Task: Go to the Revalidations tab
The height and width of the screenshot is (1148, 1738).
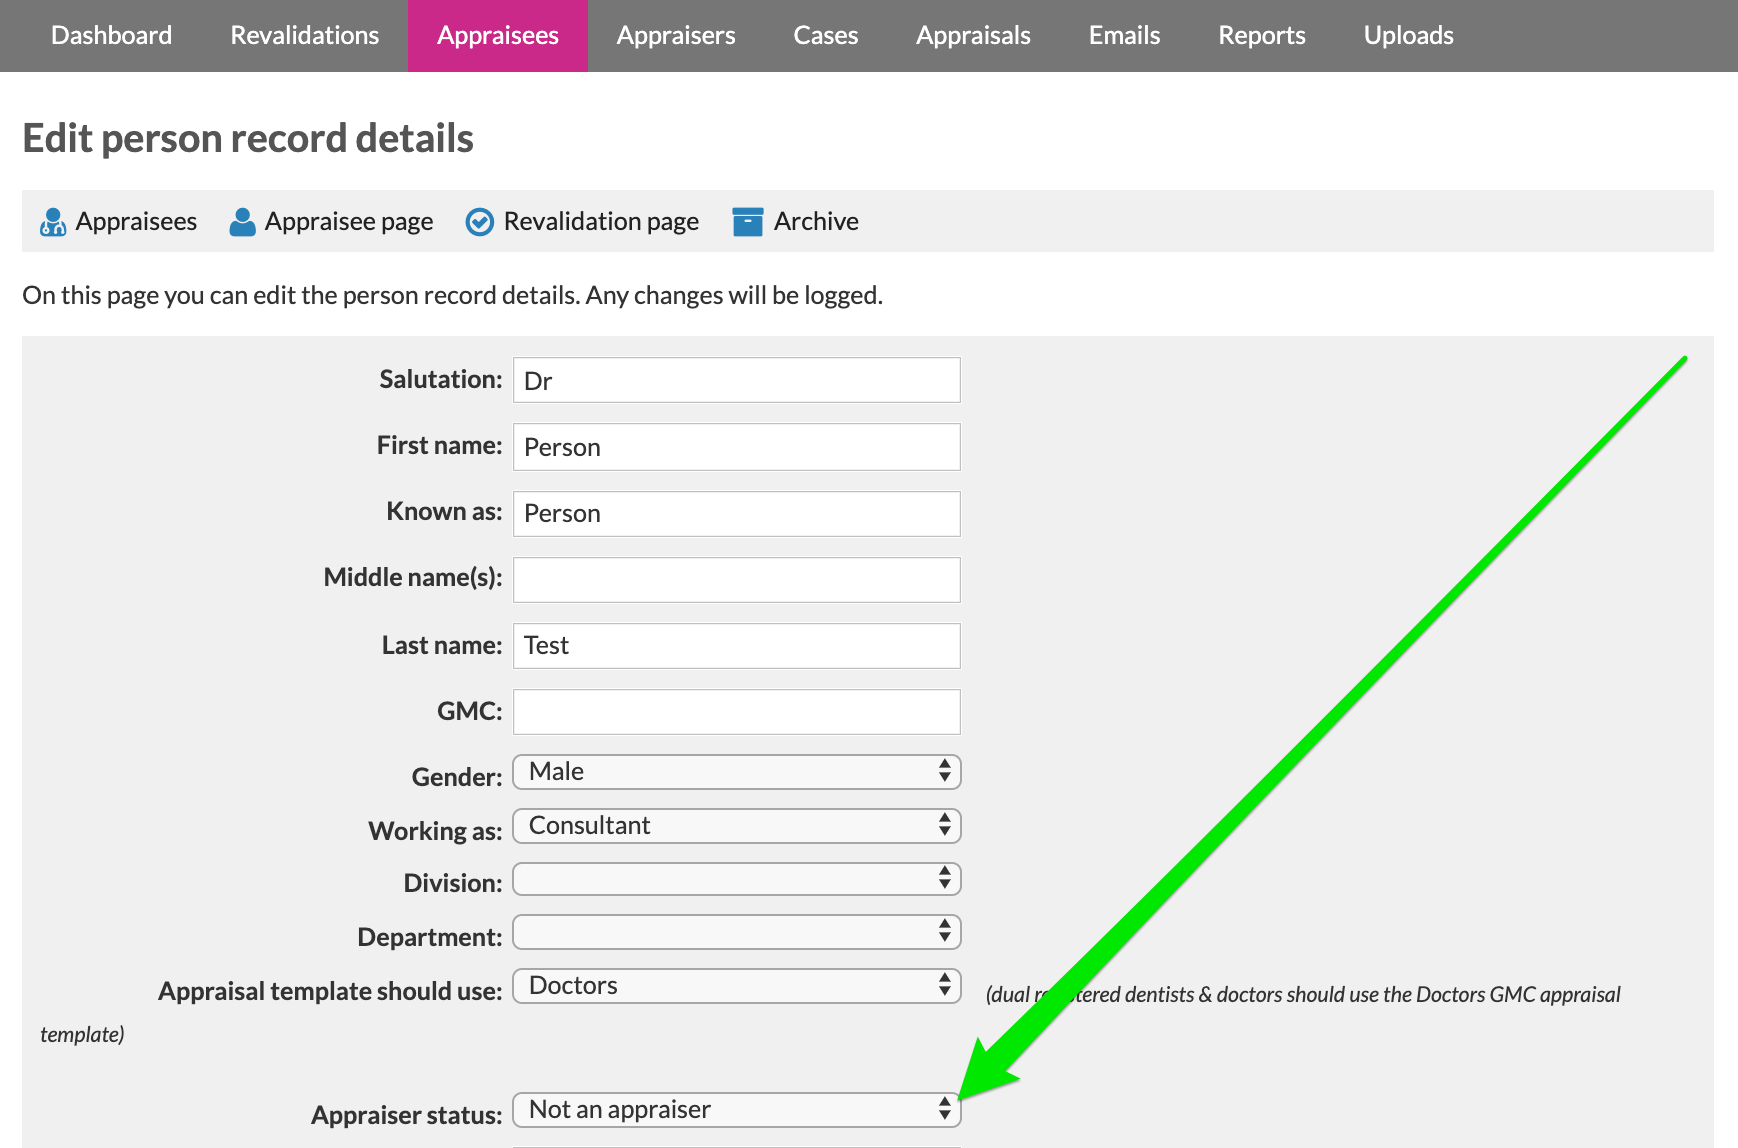Action: click(x=305, y=36)
